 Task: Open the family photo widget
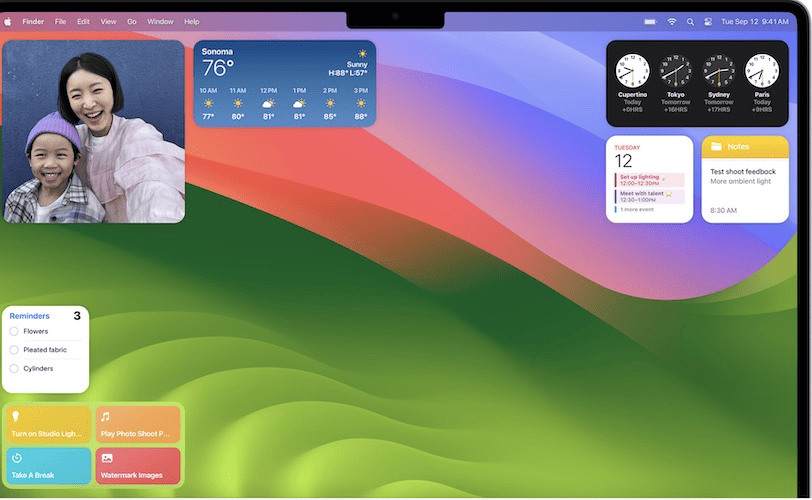(x=93, y=131)
